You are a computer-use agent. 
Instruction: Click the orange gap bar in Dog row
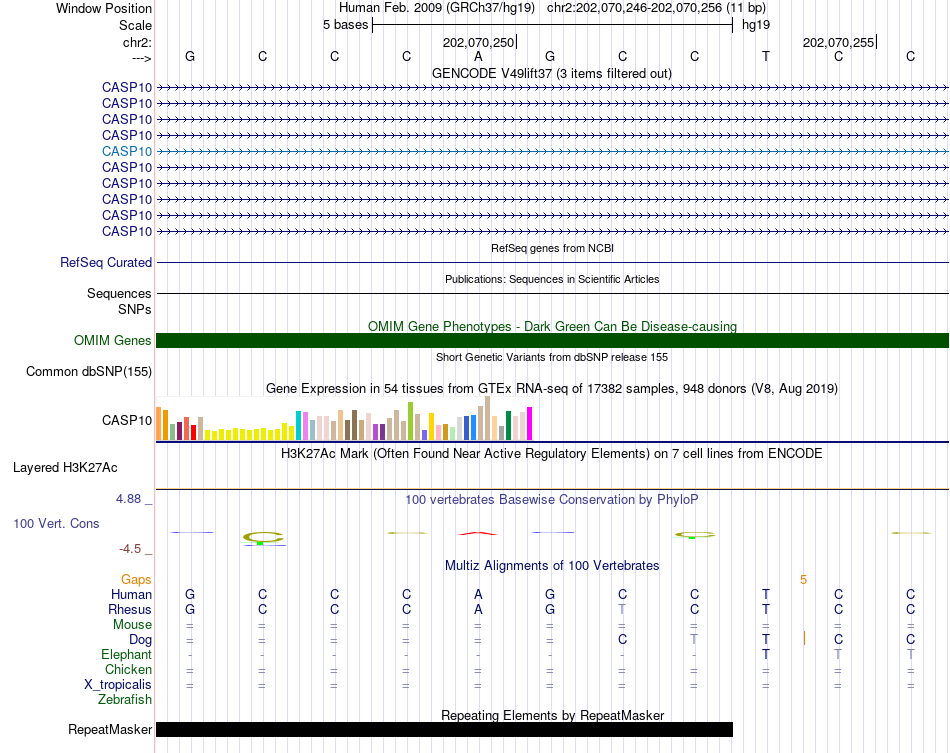click(804, 638)
